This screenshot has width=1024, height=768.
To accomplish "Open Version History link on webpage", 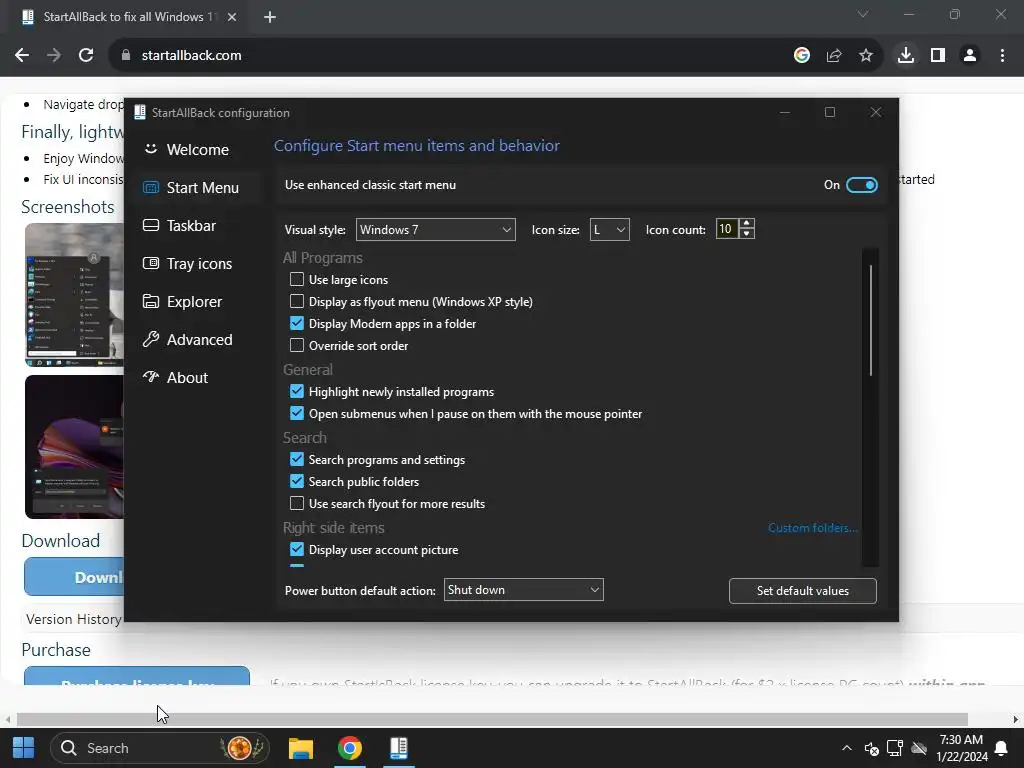I will click(74, 619).
